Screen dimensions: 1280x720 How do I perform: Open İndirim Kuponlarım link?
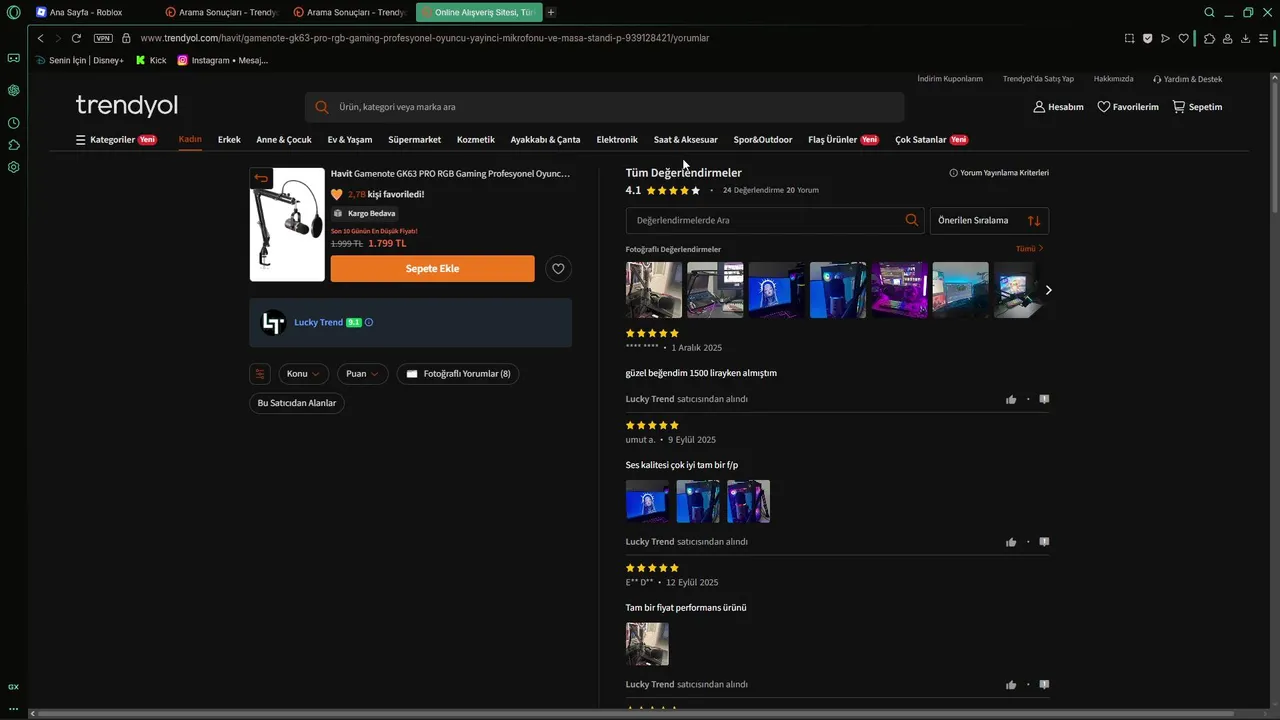[x=950, y=79]
